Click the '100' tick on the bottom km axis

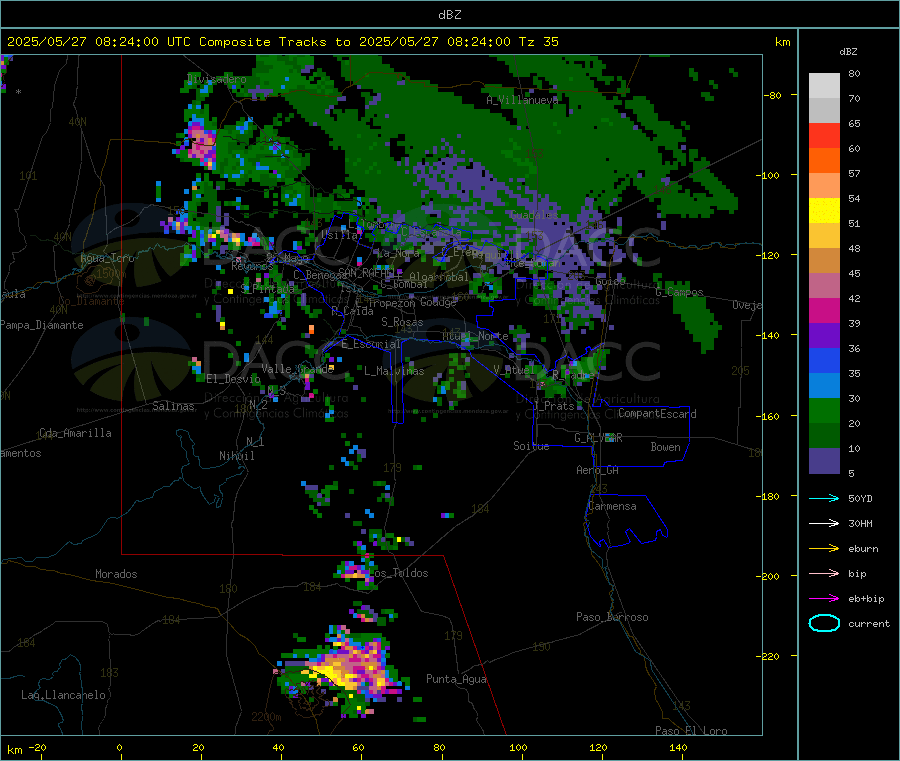click(518, 747)
